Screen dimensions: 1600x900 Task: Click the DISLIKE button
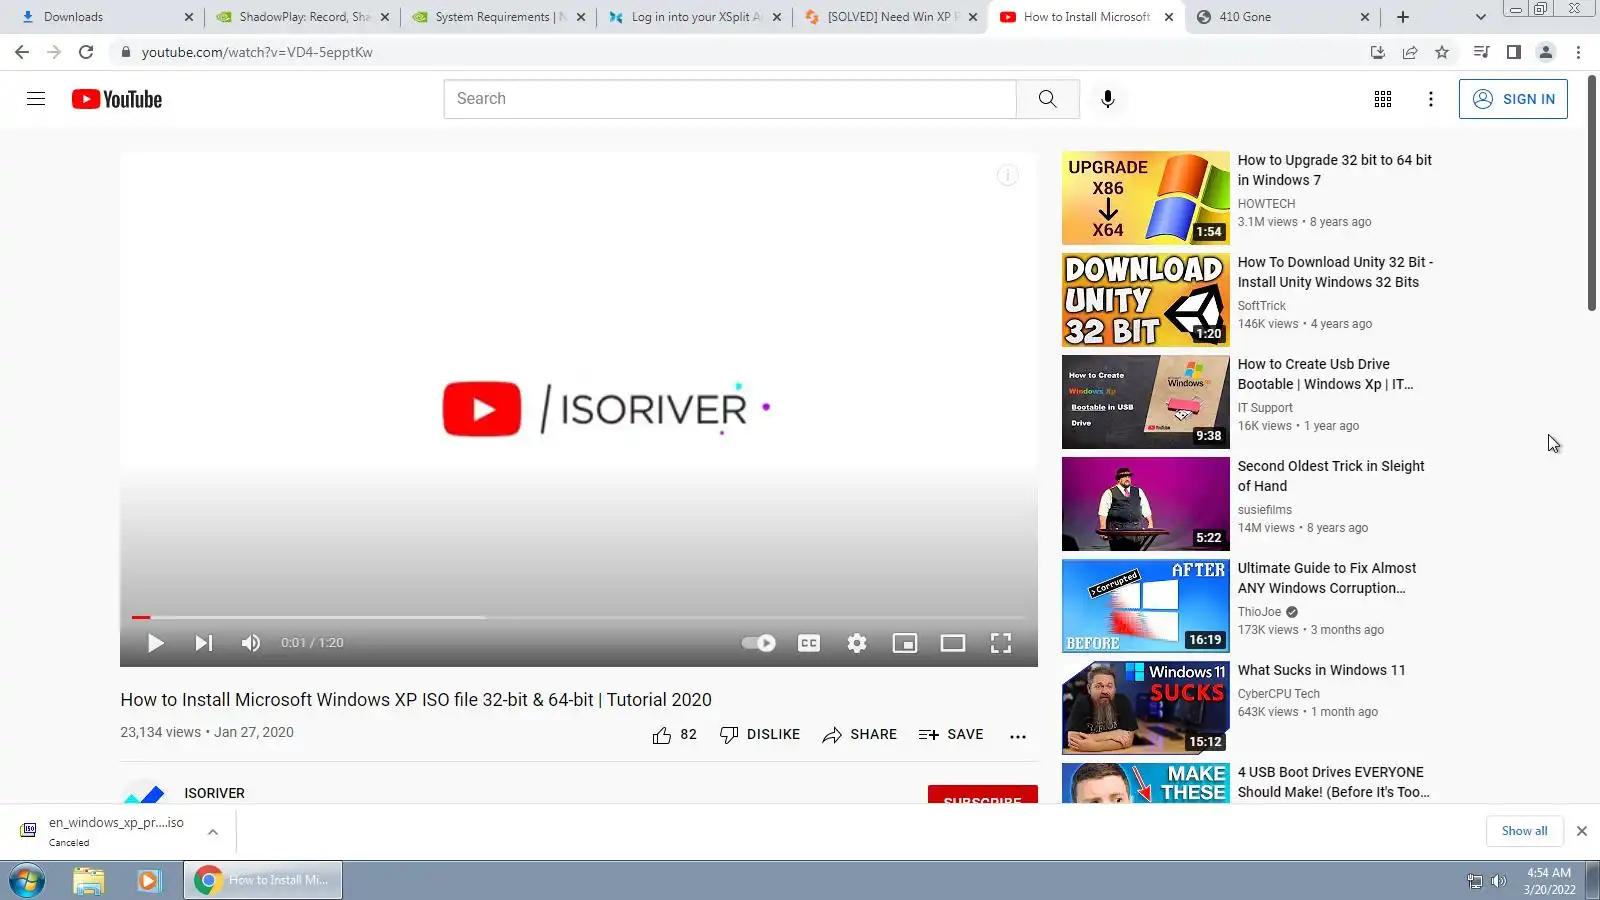pos(760,735)
